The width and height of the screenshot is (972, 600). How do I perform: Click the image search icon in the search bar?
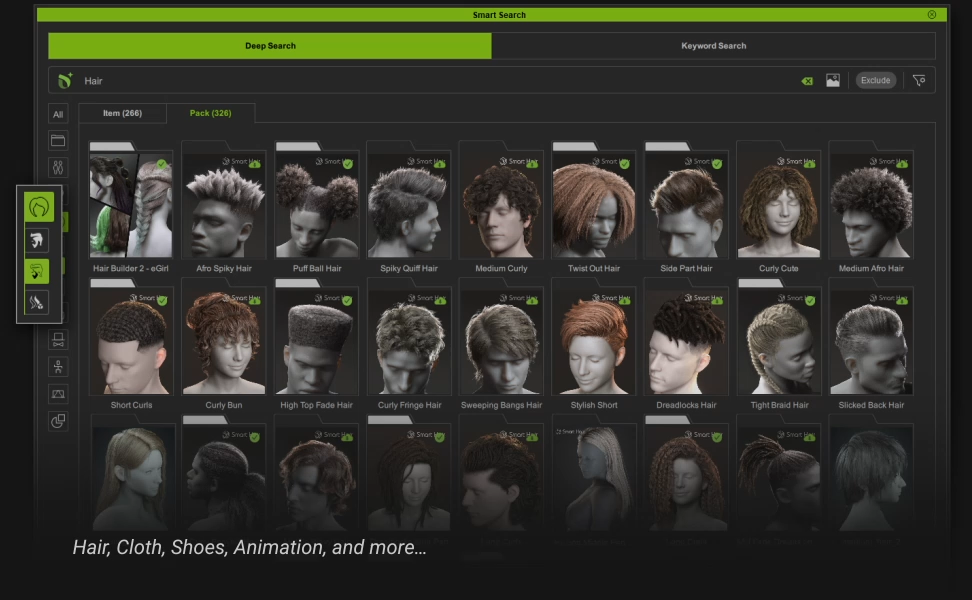point(833,80)
